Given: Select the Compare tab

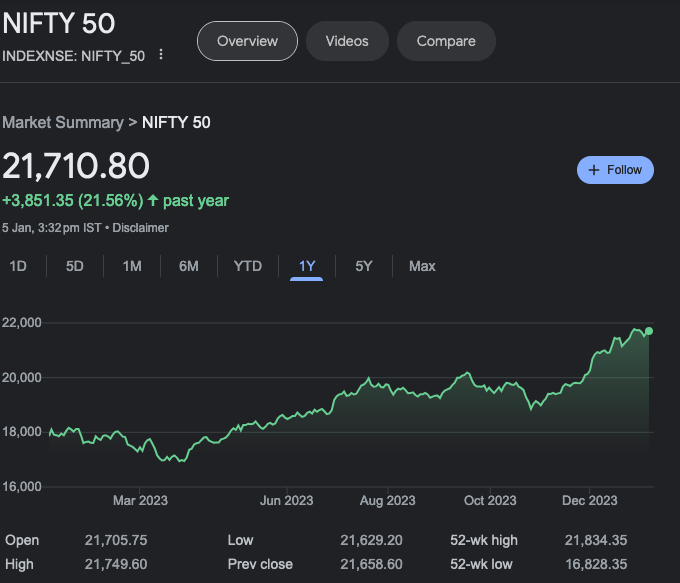Looking at the screenshot, I should pos(446,41).
